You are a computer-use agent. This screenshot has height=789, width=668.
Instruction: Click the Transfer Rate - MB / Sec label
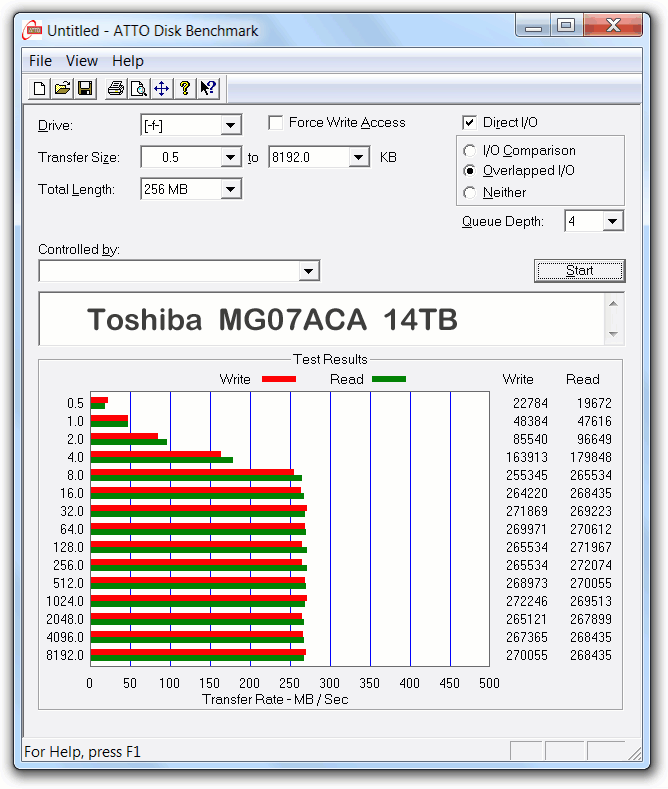coord(275,699)
